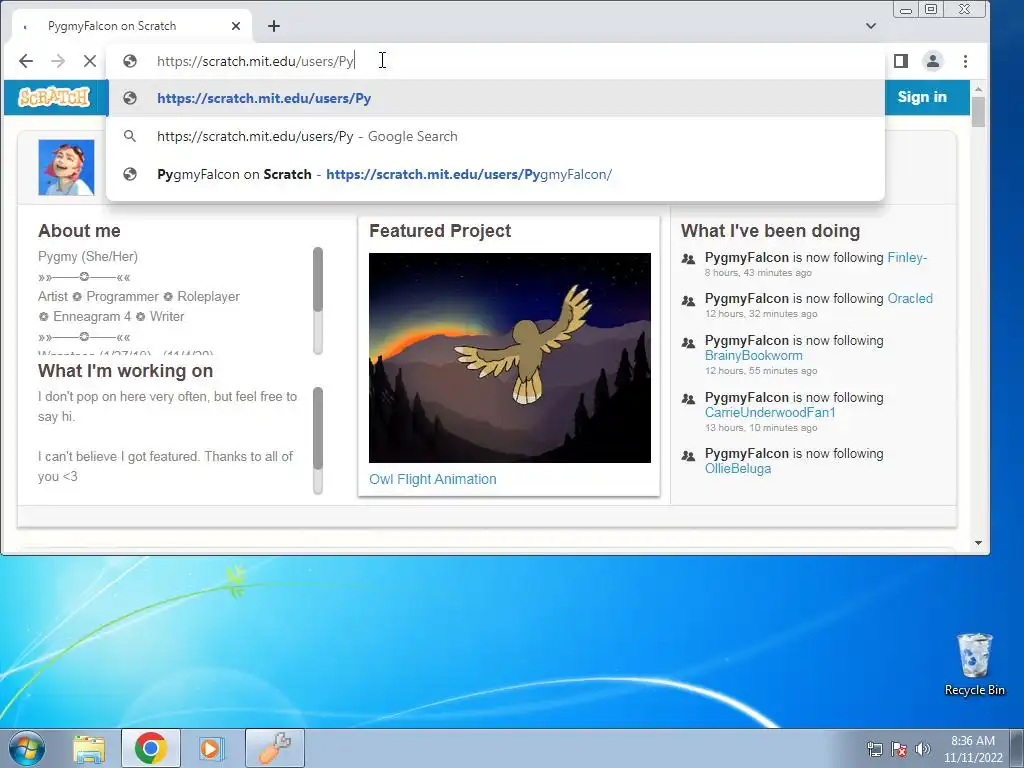
Task: Open the Chrome three-dot menu
Action: (x=965, y=61)
